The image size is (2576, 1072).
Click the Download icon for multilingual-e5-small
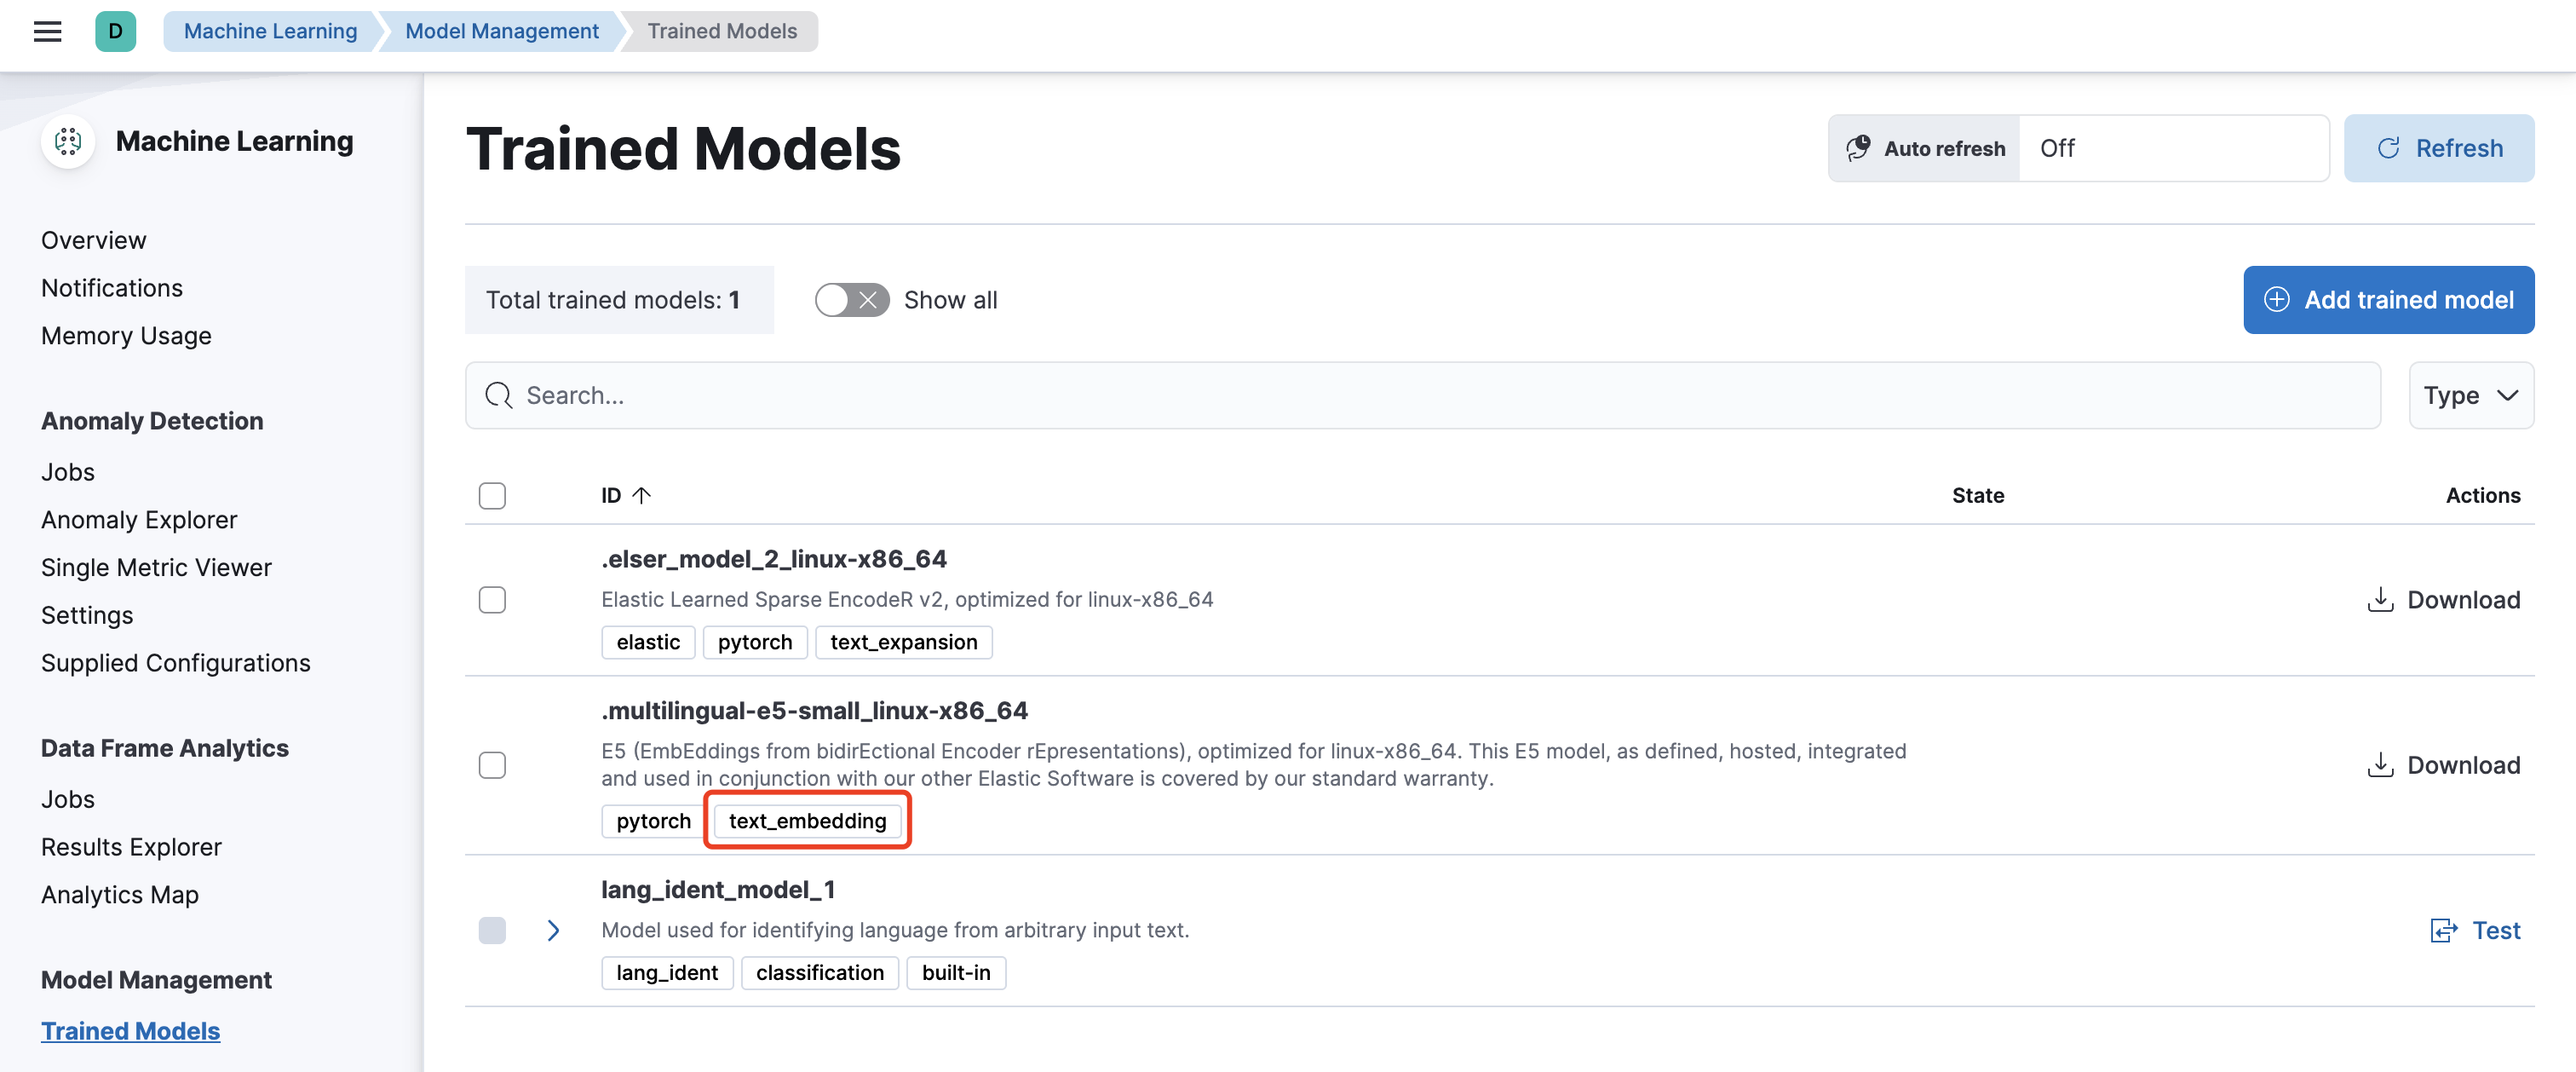click(x=2380, y=765)
